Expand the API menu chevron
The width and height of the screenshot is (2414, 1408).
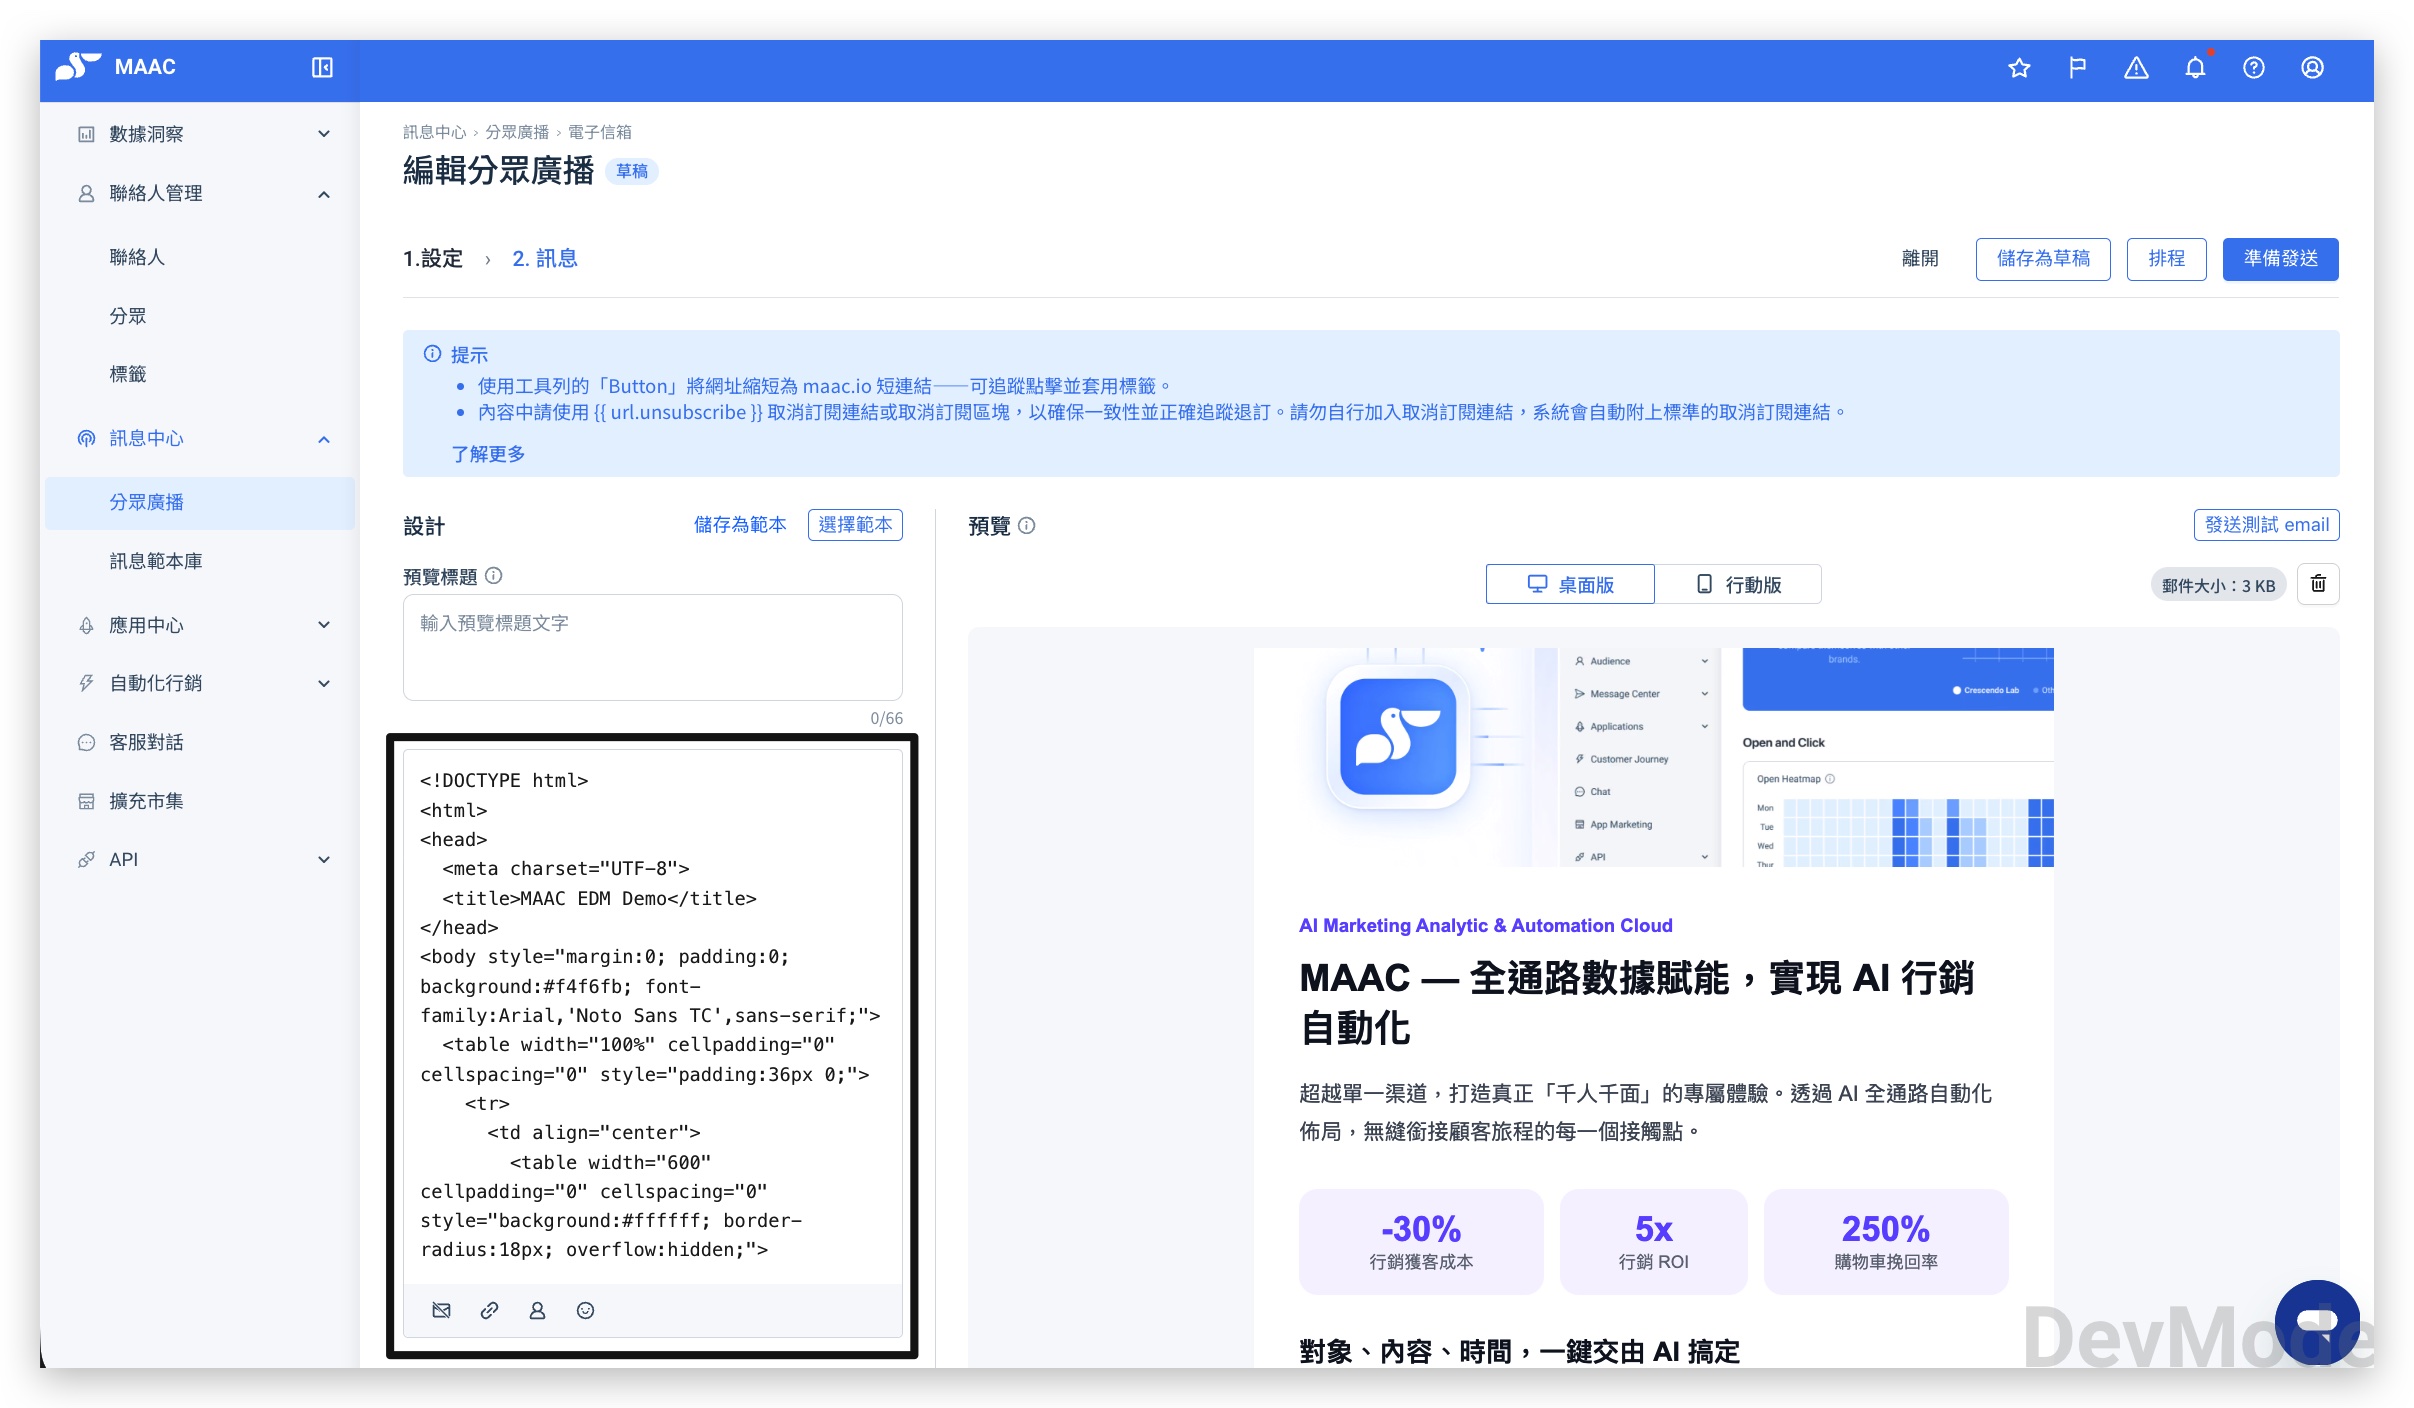pyautogui.click(x=324, y=859)
